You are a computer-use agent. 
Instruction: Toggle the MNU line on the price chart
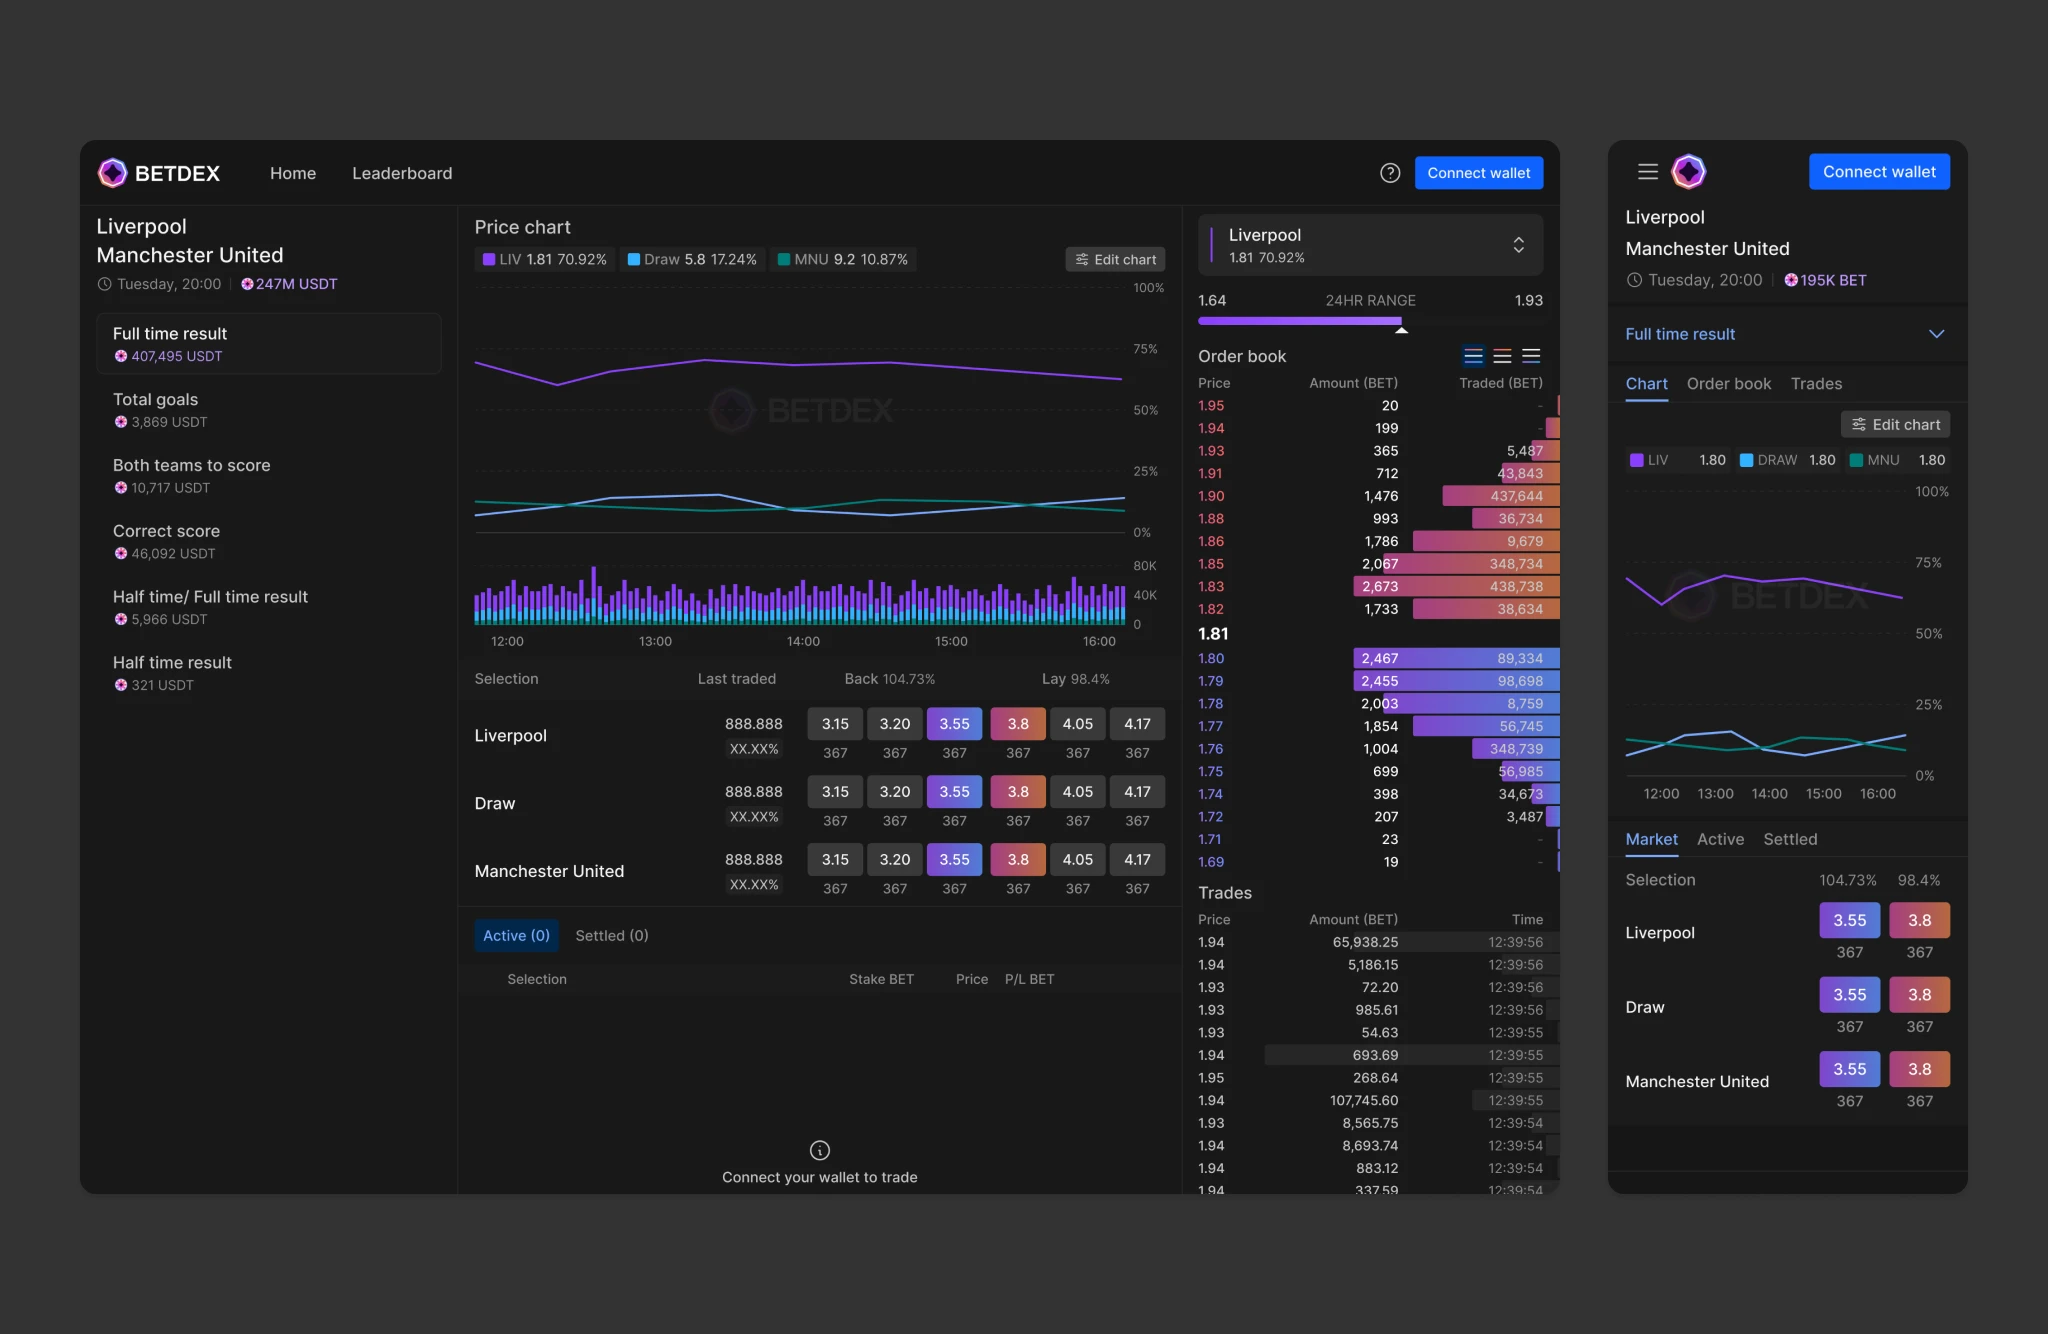point(843,259)
